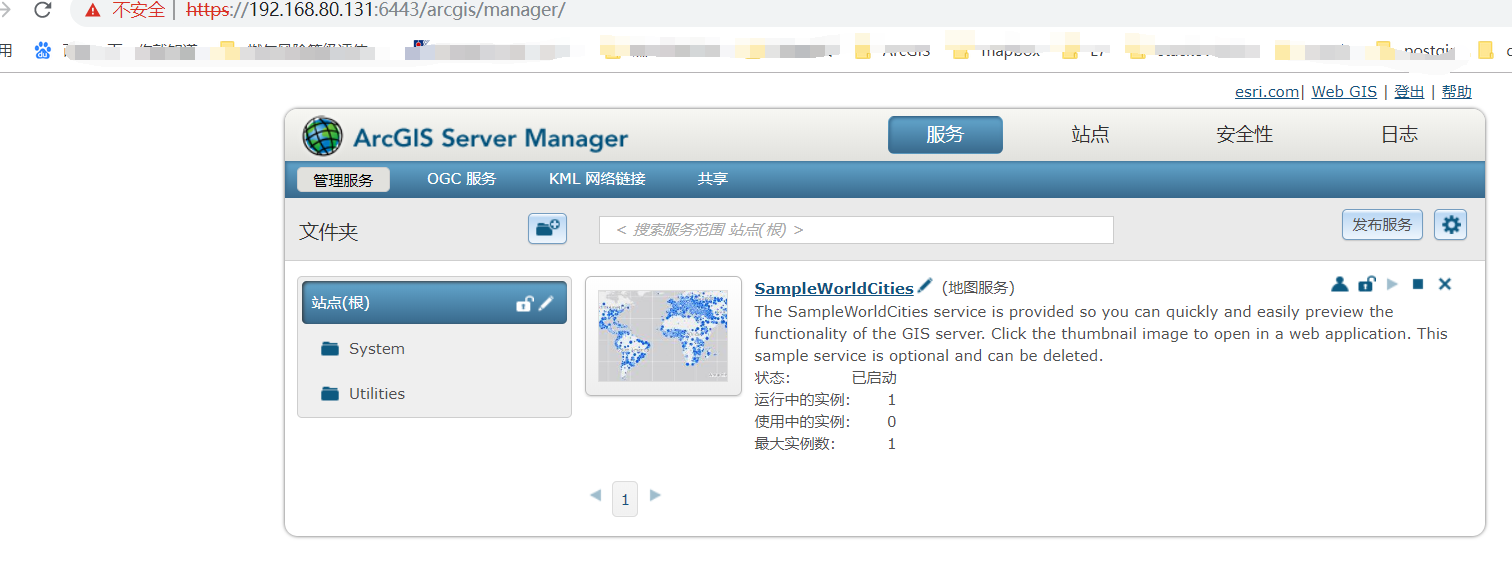Open Manager settings via the gear icon
The width and height of the screenshot is (1512, 584).
(1450, 224)
